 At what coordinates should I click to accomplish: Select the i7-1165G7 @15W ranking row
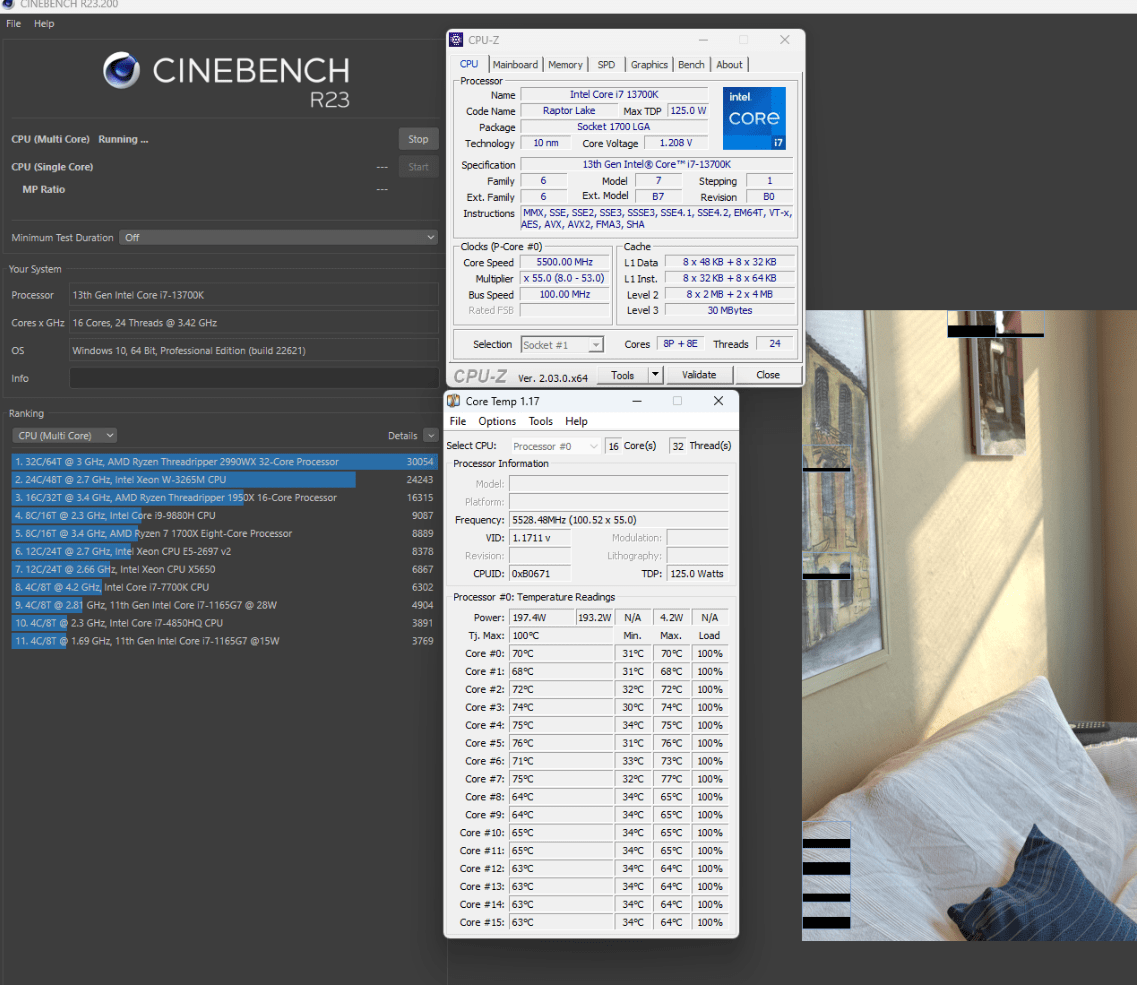(224, 641)
